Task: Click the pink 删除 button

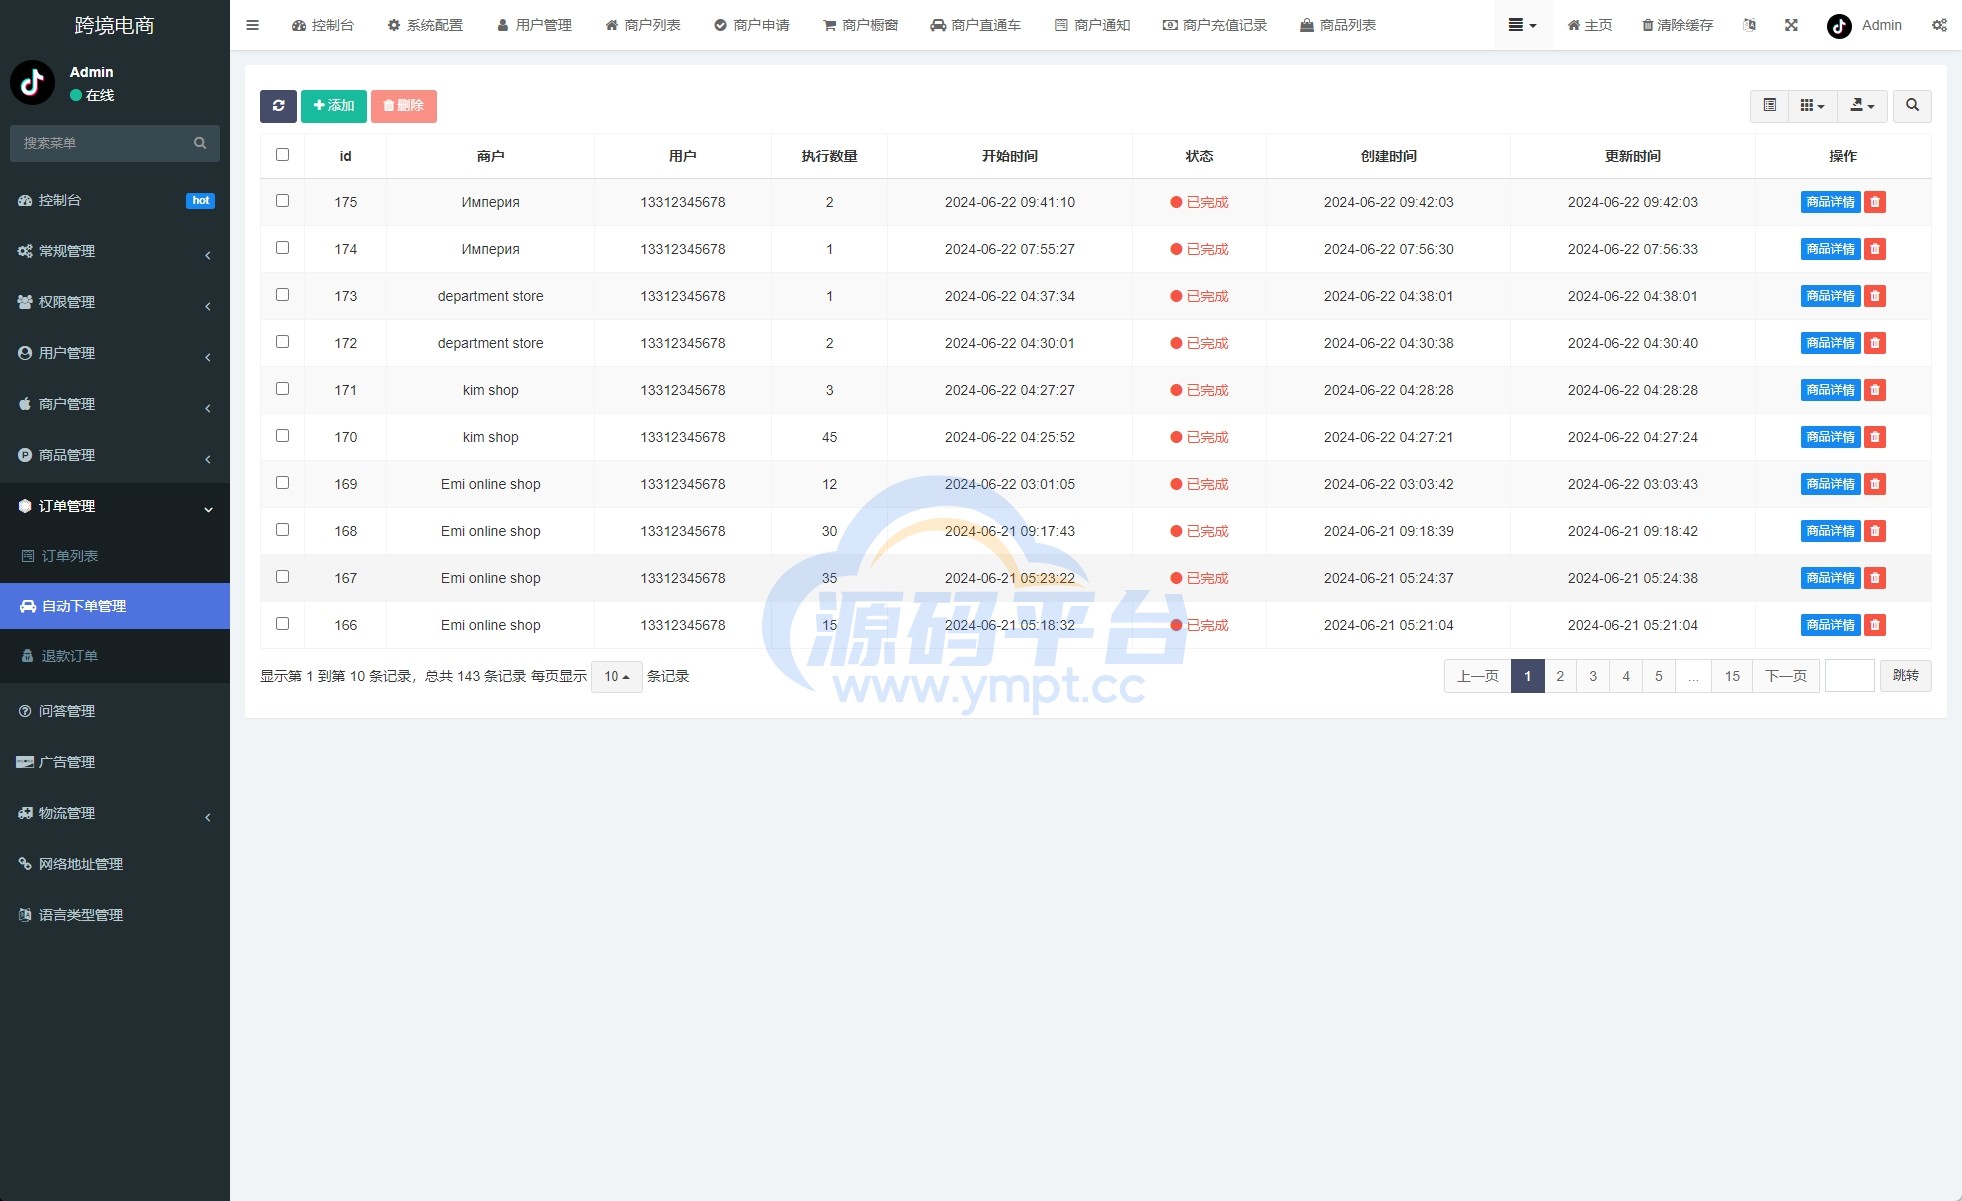Action: coord(404,106)
